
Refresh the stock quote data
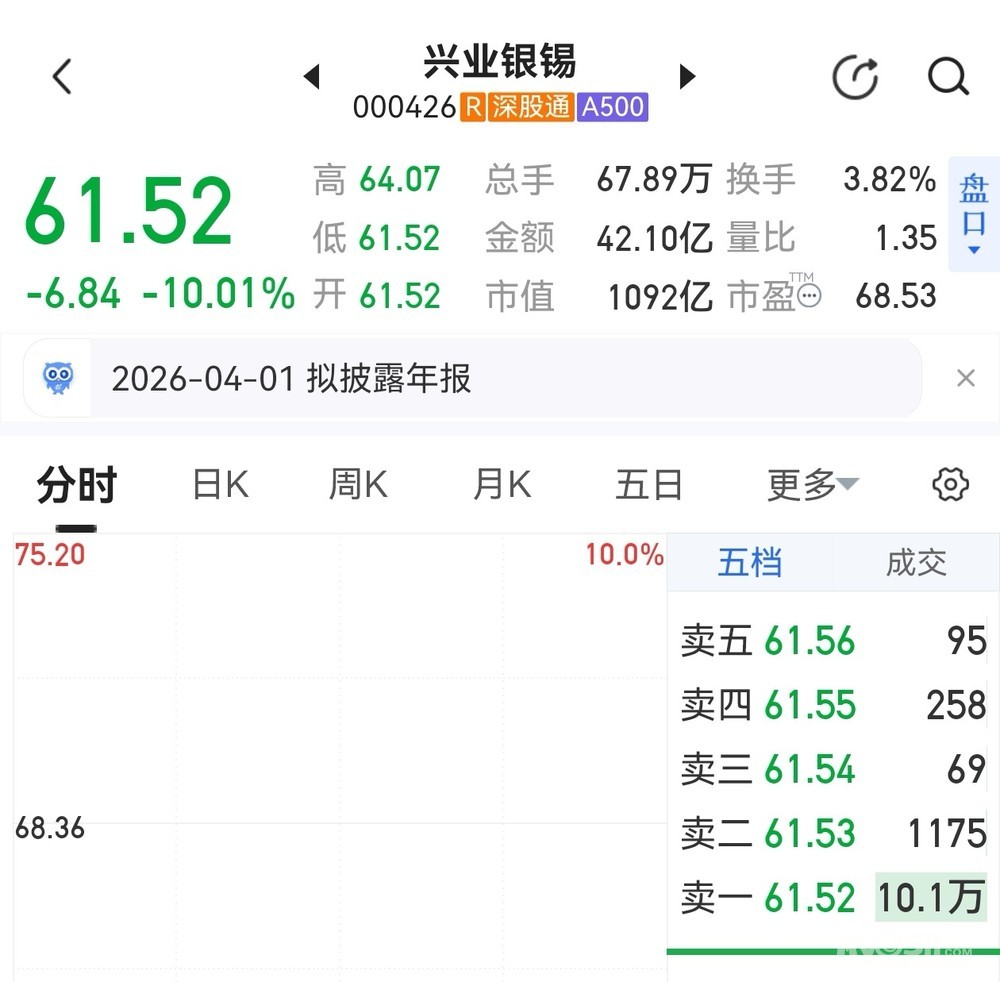pos(855,77)
